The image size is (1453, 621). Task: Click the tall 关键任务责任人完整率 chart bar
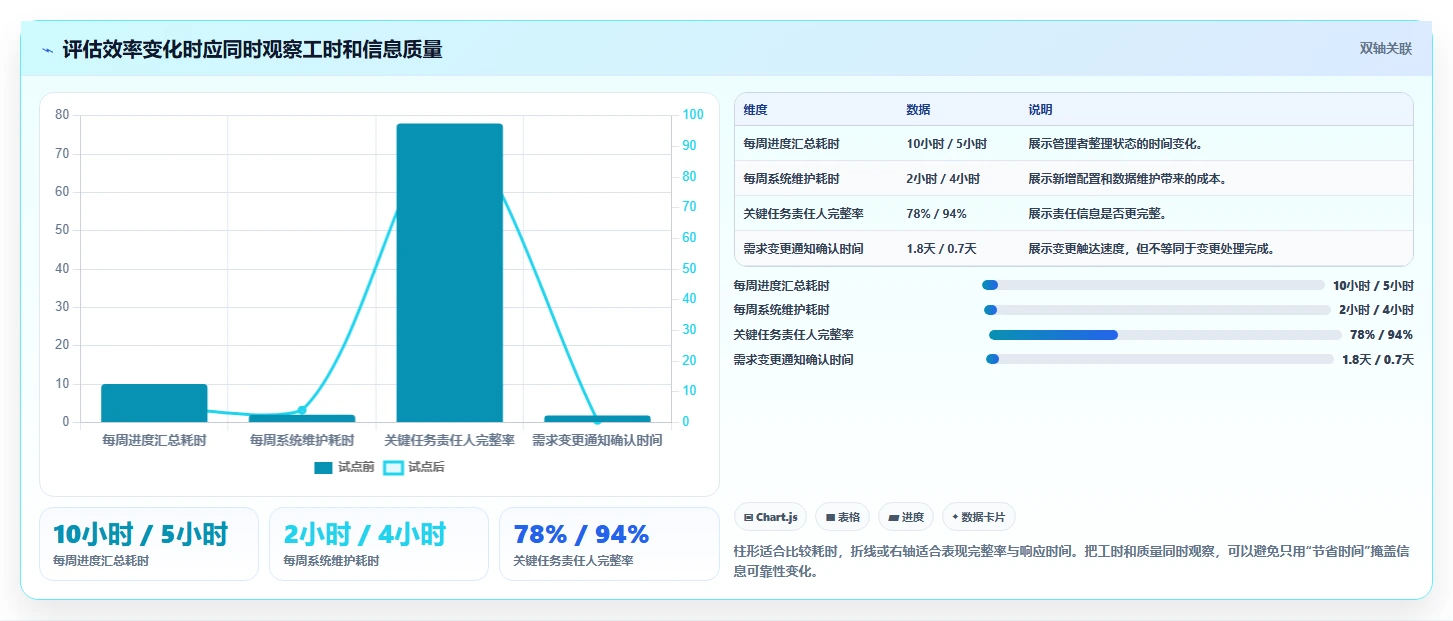pyautogui.click(x=449, y=272)
